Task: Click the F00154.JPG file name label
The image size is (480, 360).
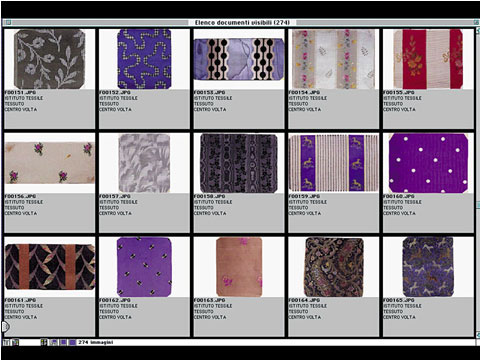Action: coord(304,92)
